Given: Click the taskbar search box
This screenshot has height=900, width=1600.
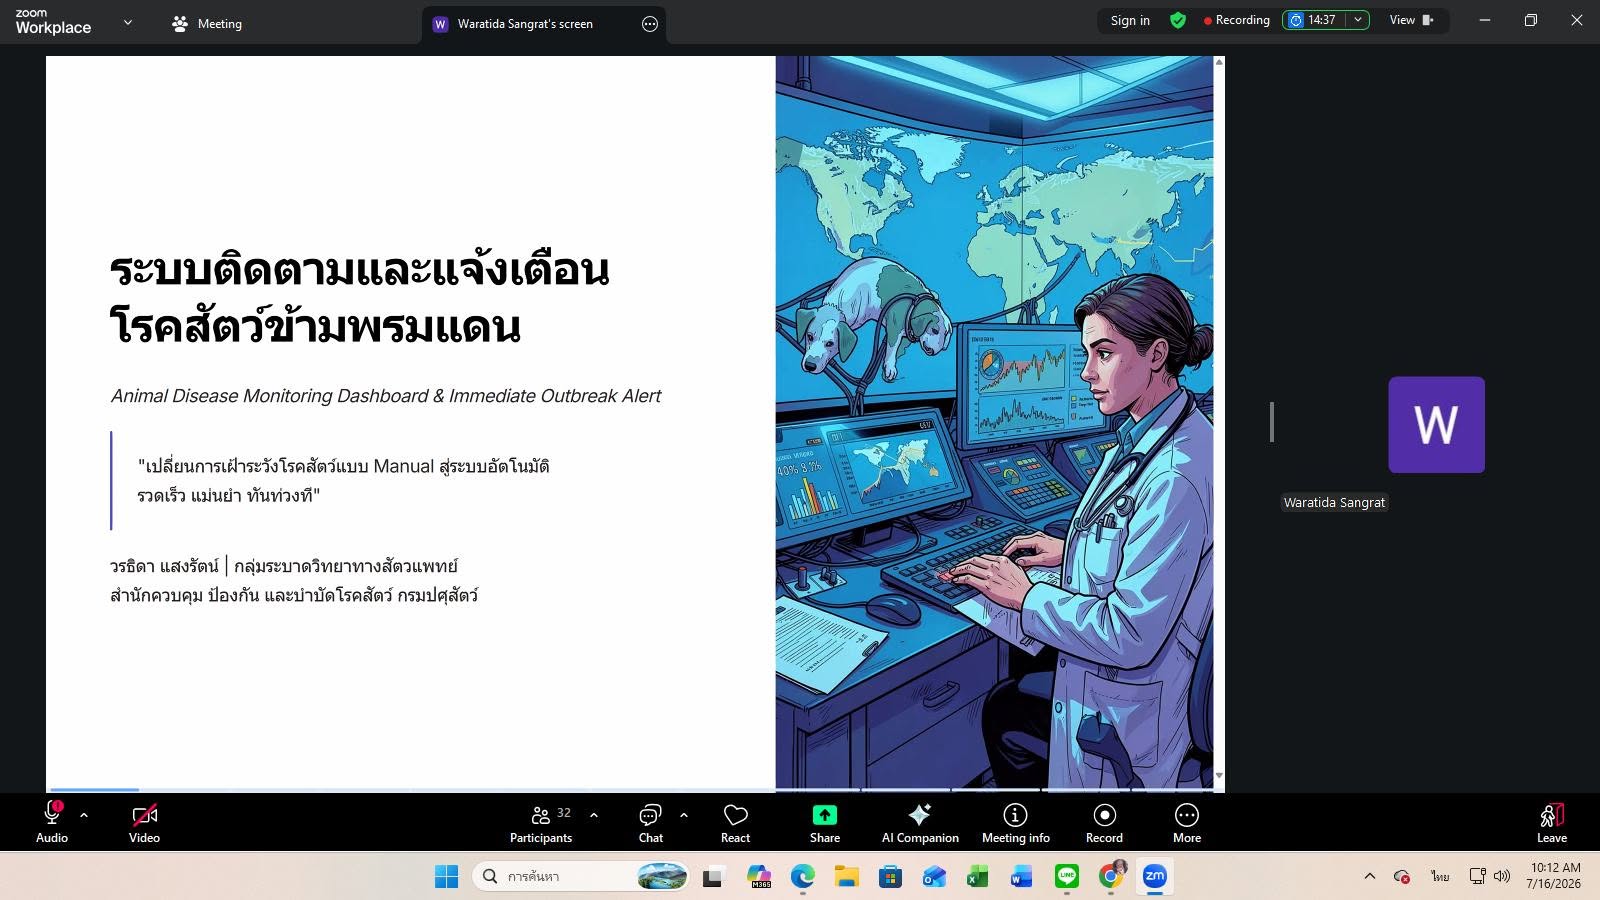Looking at the screenshot, I should (581, 877).
